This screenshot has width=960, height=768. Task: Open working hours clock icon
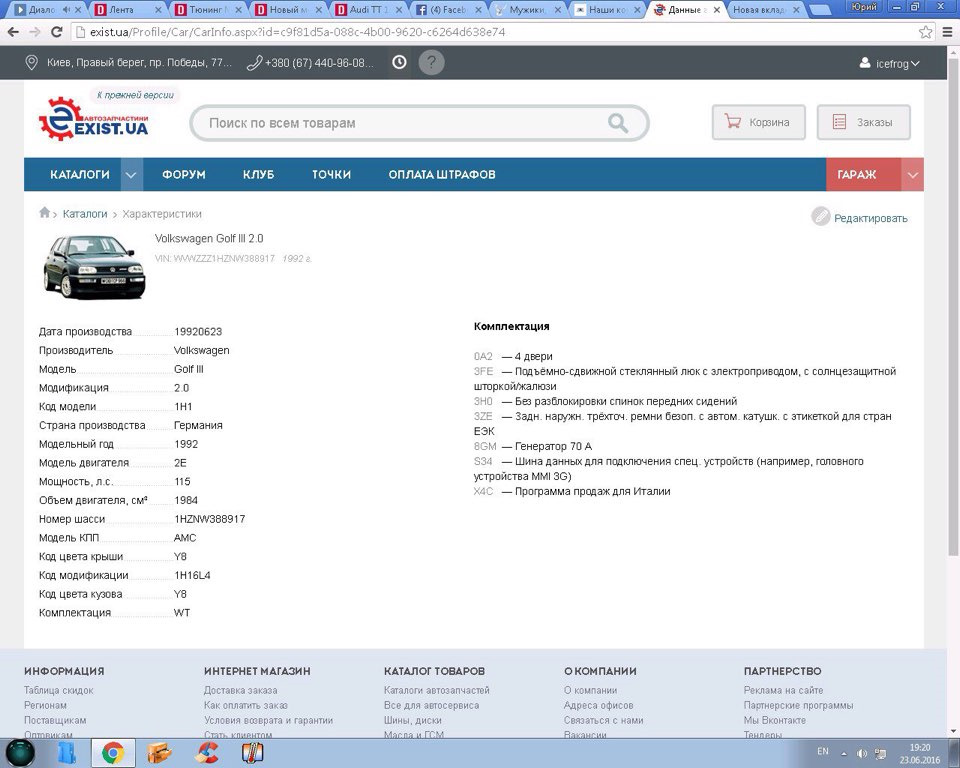click(399, 62)
